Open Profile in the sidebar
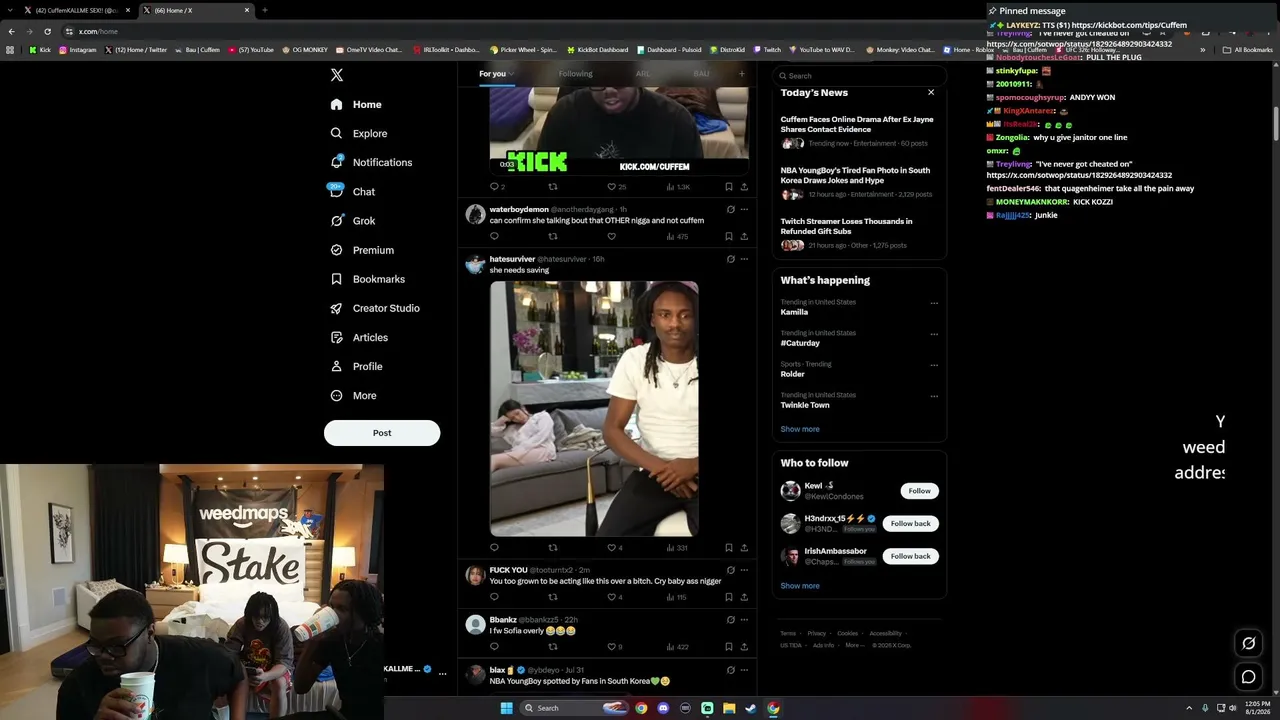 tap(357, 367)
